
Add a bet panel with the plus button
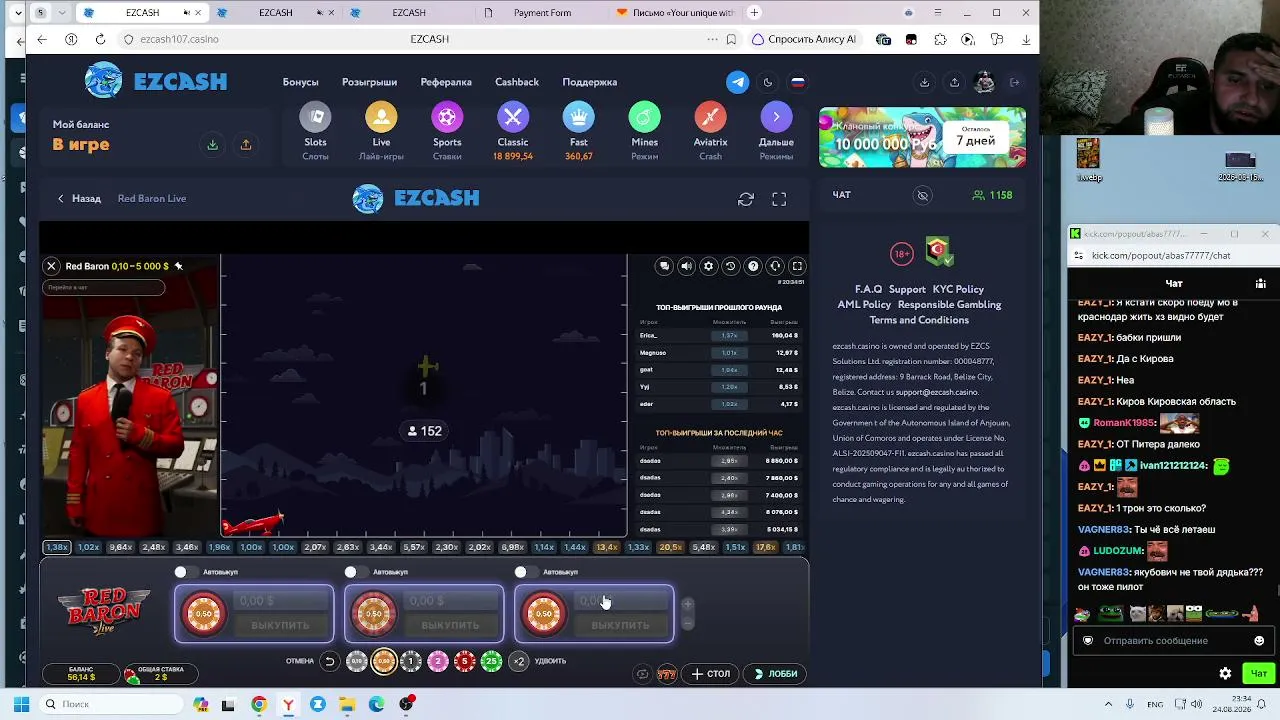(x=687, y=604)
